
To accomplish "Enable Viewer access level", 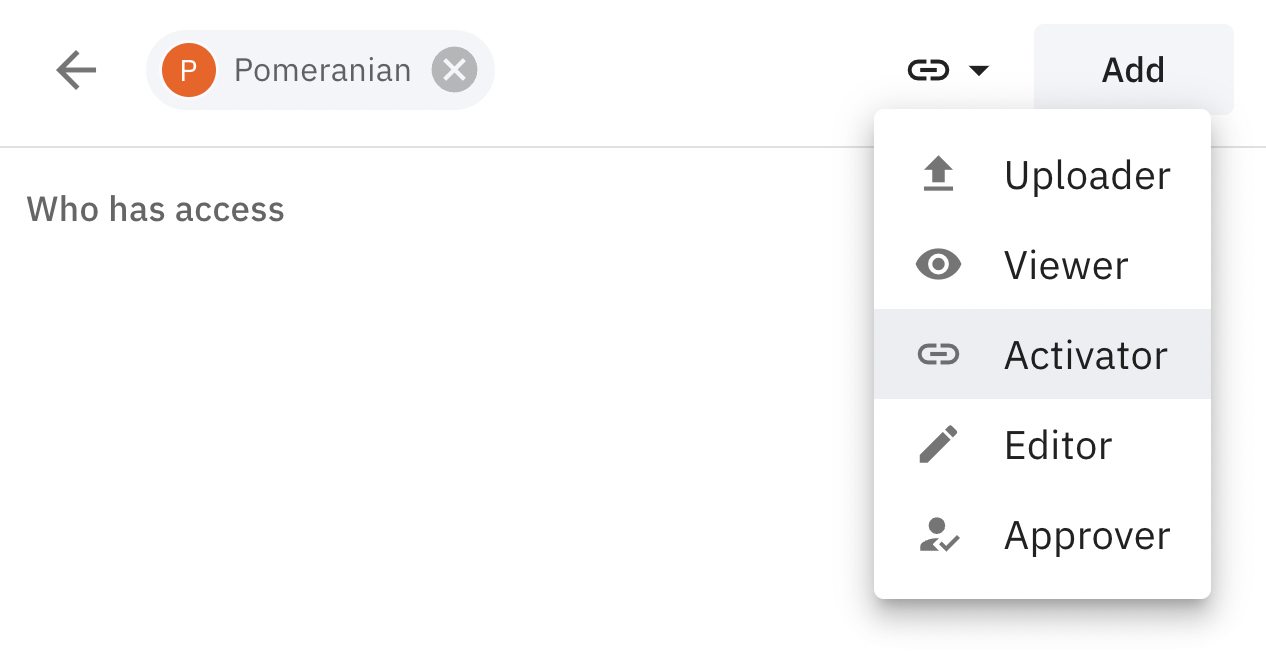I will (1065, 264).
